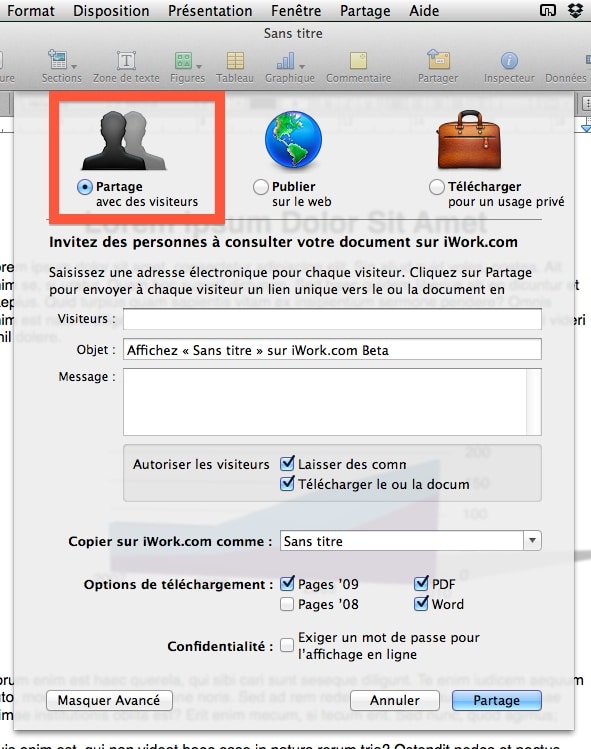This screenshot has width=591, height=749.
Task: Add a note with the Commentaire icon
Action: point(358,61)
